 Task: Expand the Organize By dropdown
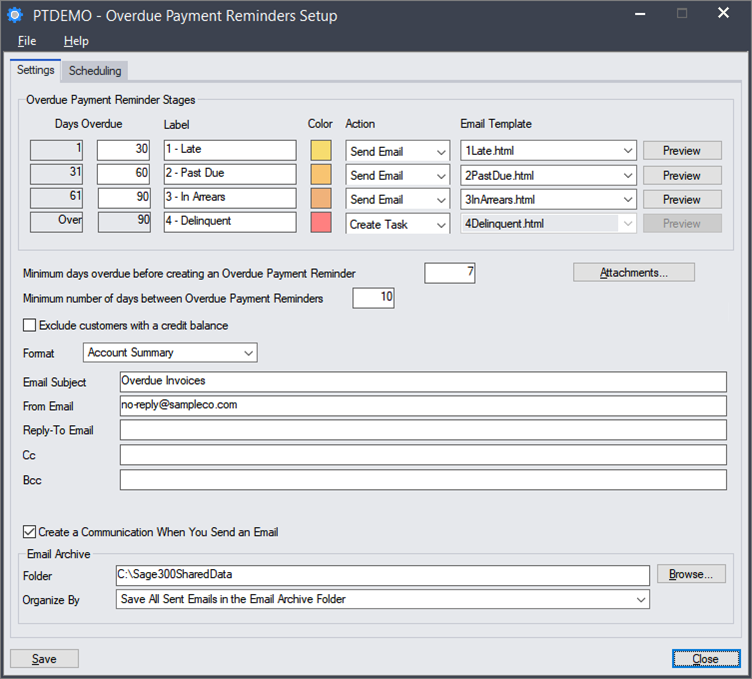click(639, 600)
